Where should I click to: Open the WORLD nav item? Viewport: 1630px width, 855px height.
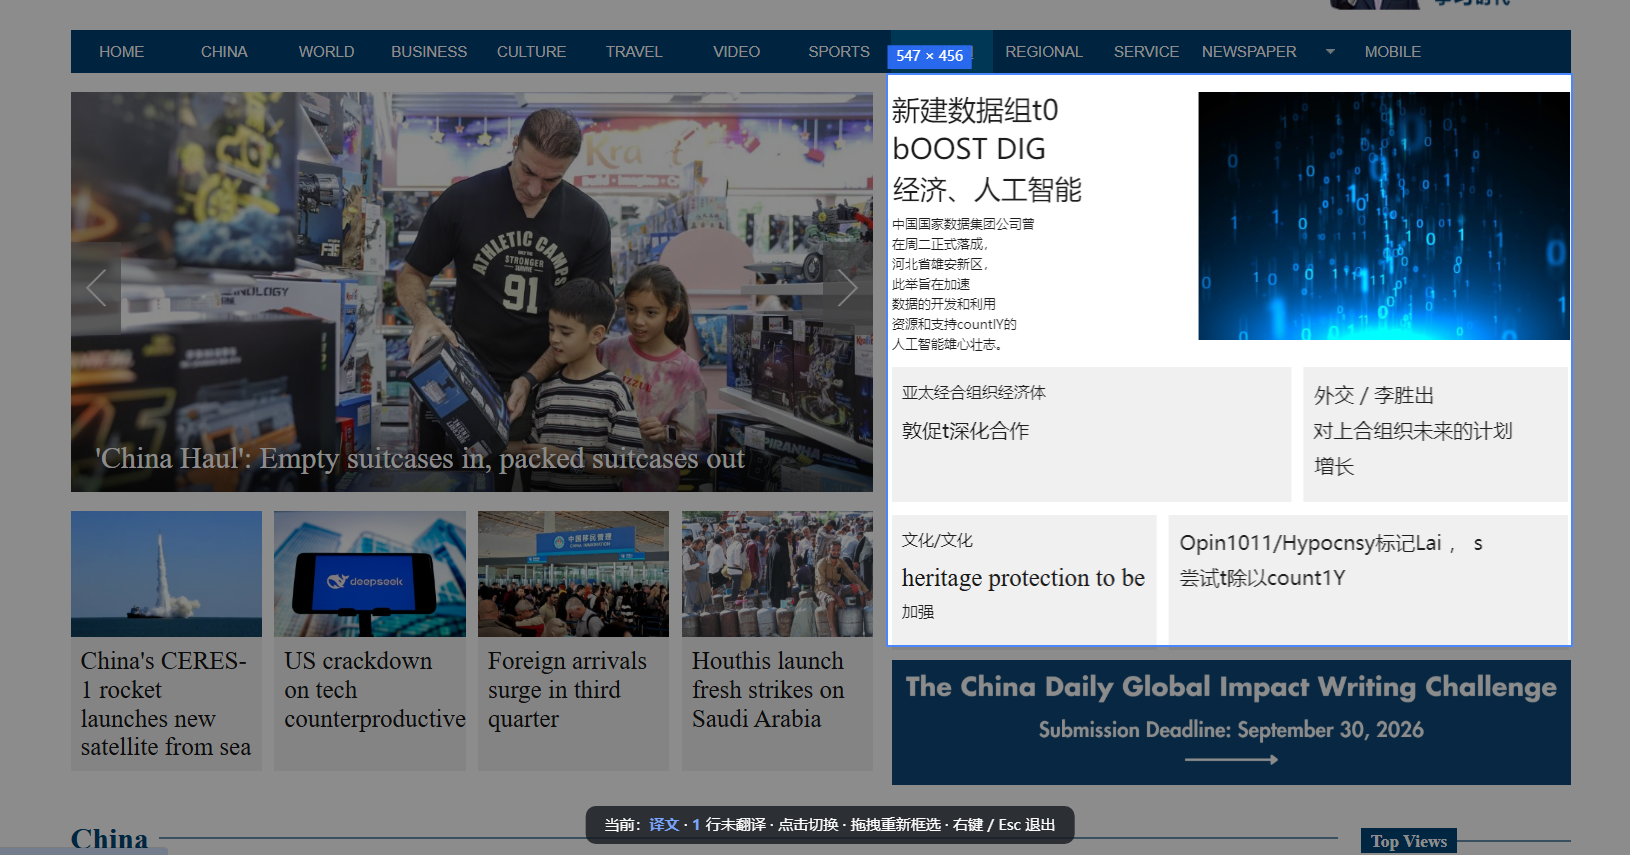326,52
